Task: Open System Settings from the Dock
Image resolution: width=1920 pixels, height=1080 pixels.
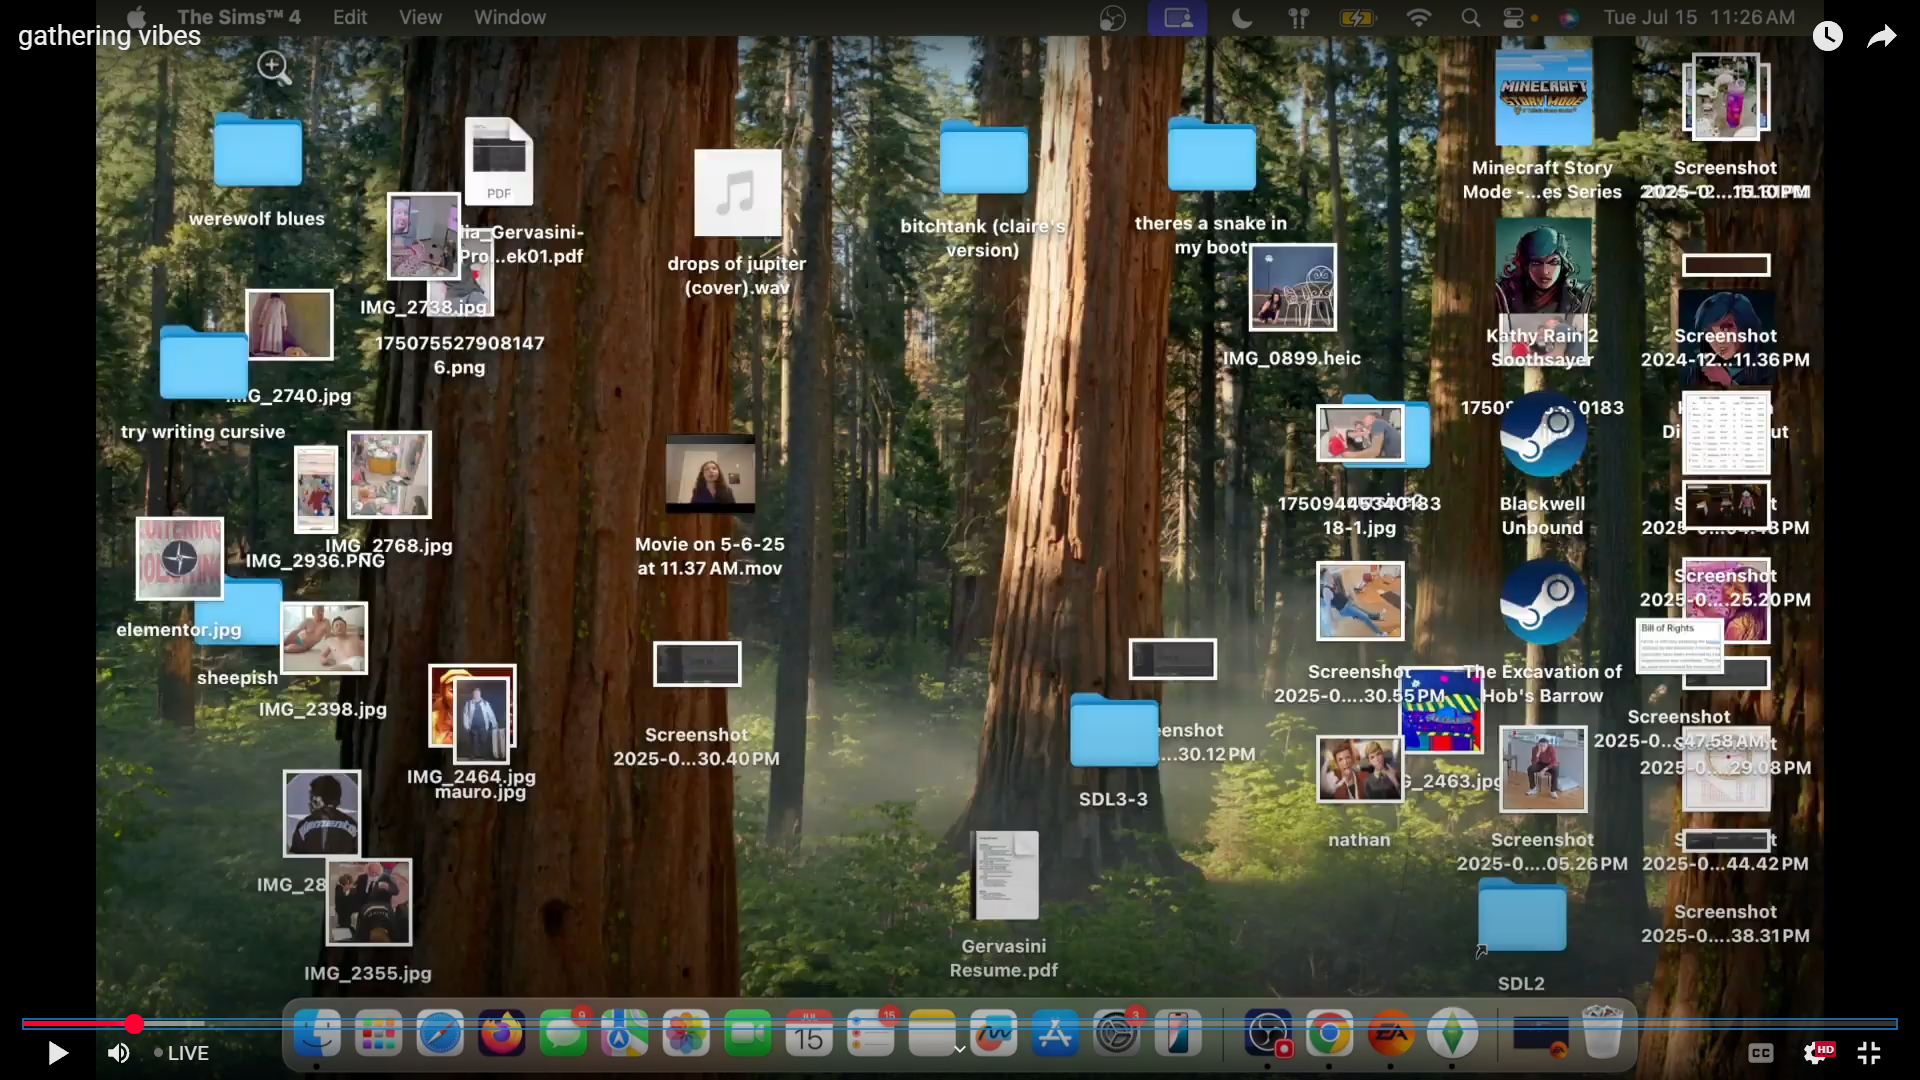Action: tap(1116, 1034)
